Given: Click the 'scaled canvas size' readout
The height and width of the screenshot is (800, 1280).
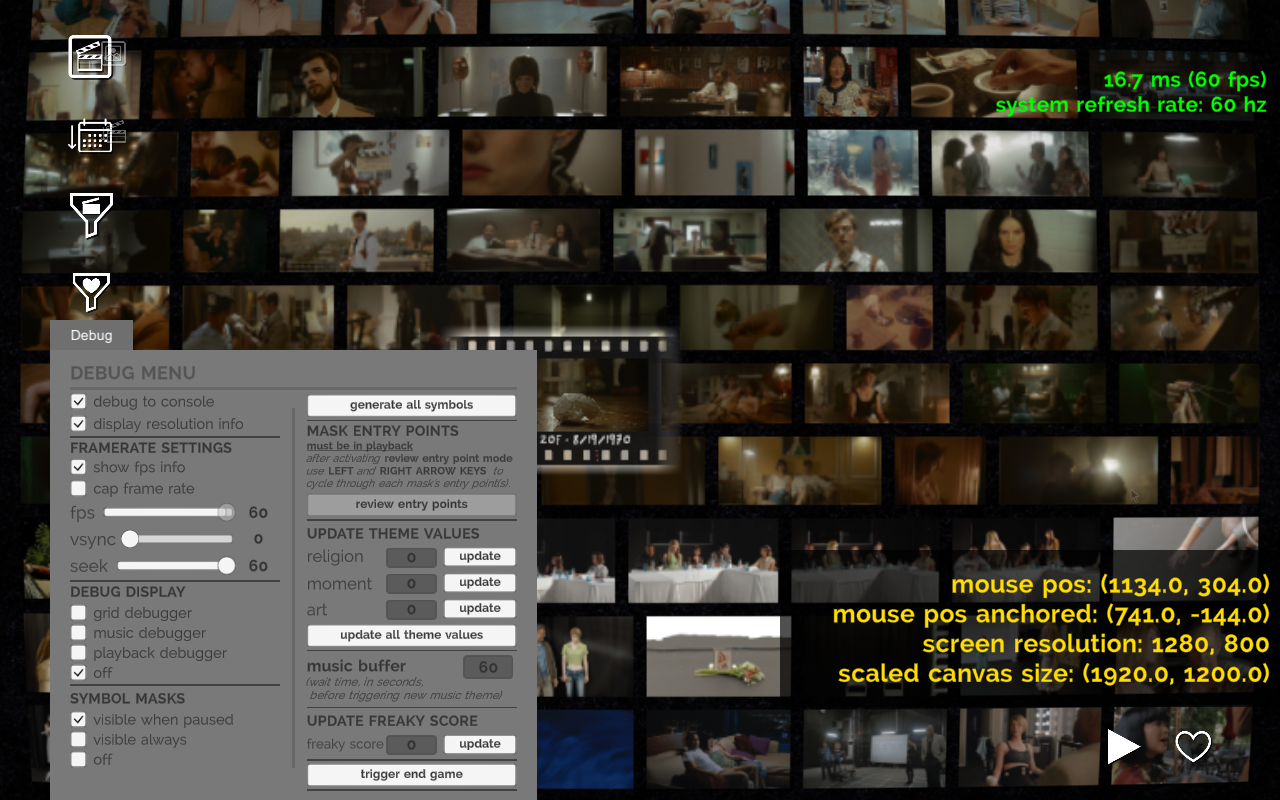Looking at the screenshot, I should tap(1054, 674).
